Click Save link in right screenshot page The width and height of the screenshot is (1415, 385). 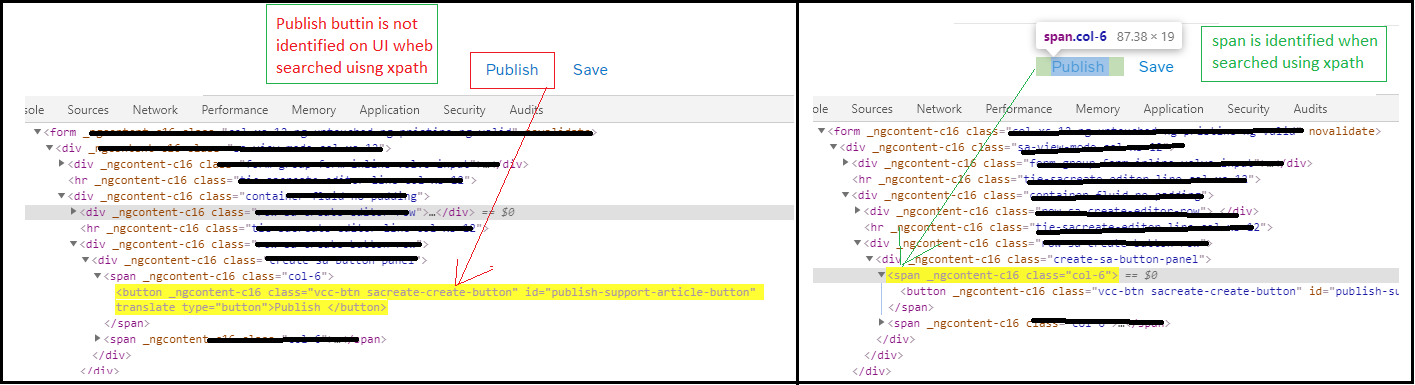(x=1156, y=67)
